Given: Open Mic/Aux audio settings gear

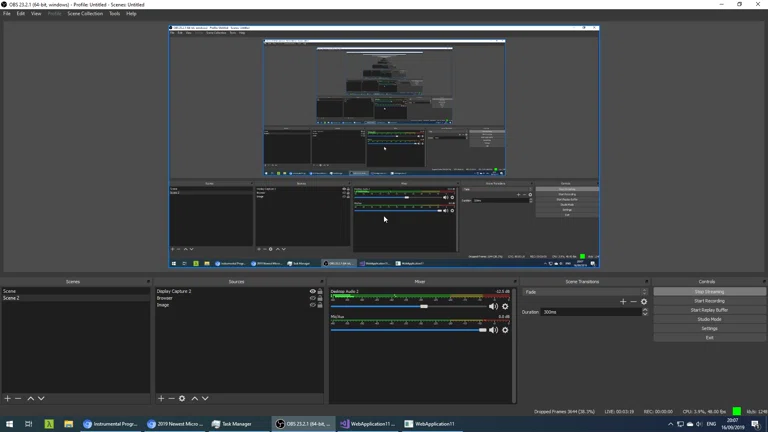Looking at the screenshot, I should tap(505, 330).
